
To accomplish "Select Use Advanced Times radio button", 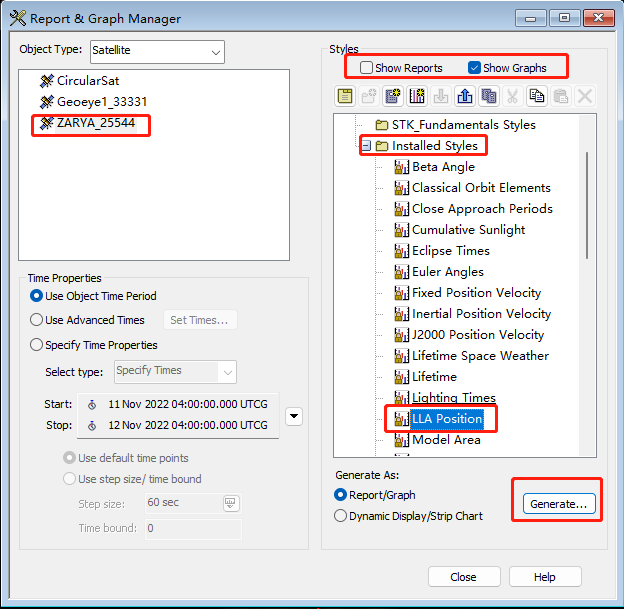I will 37,320.
